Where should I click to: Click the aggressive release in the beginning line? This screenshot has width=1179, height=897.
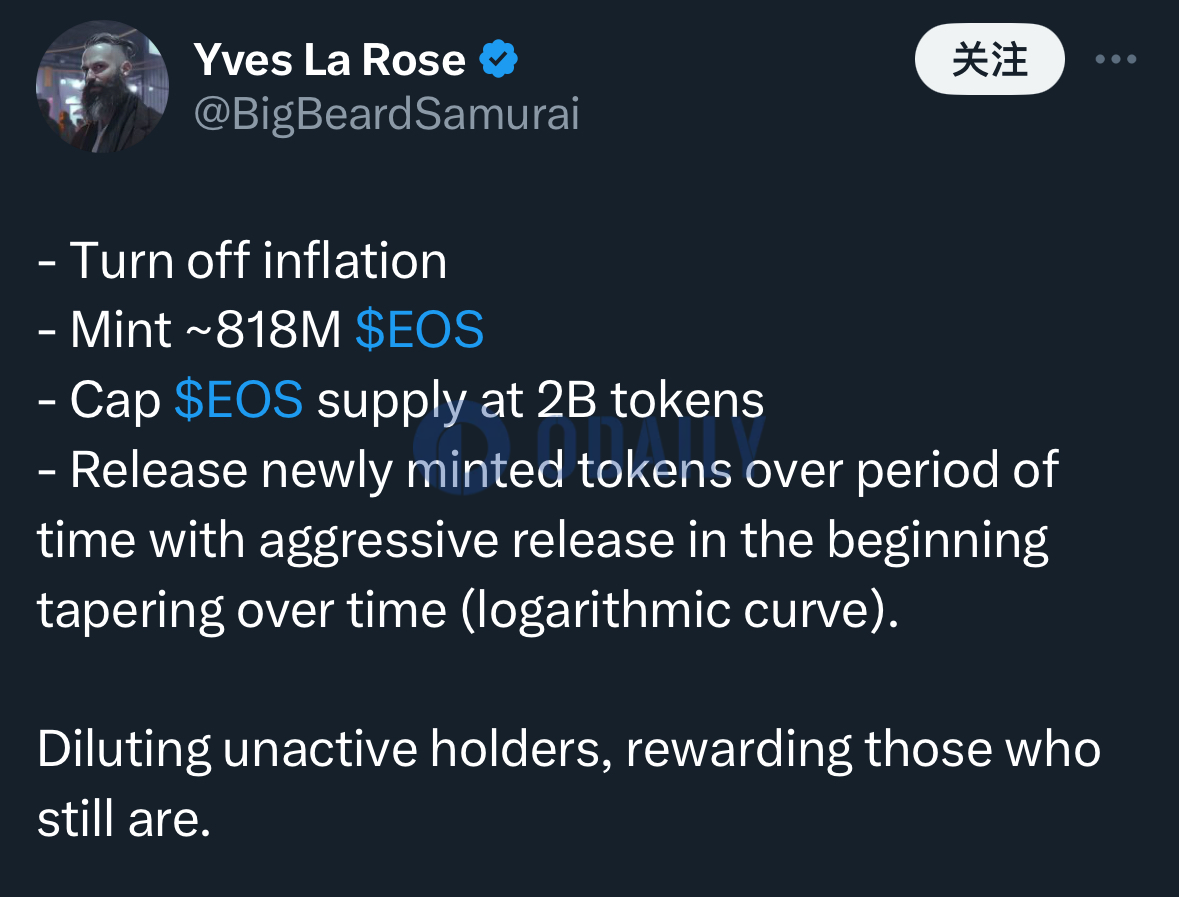542,541
